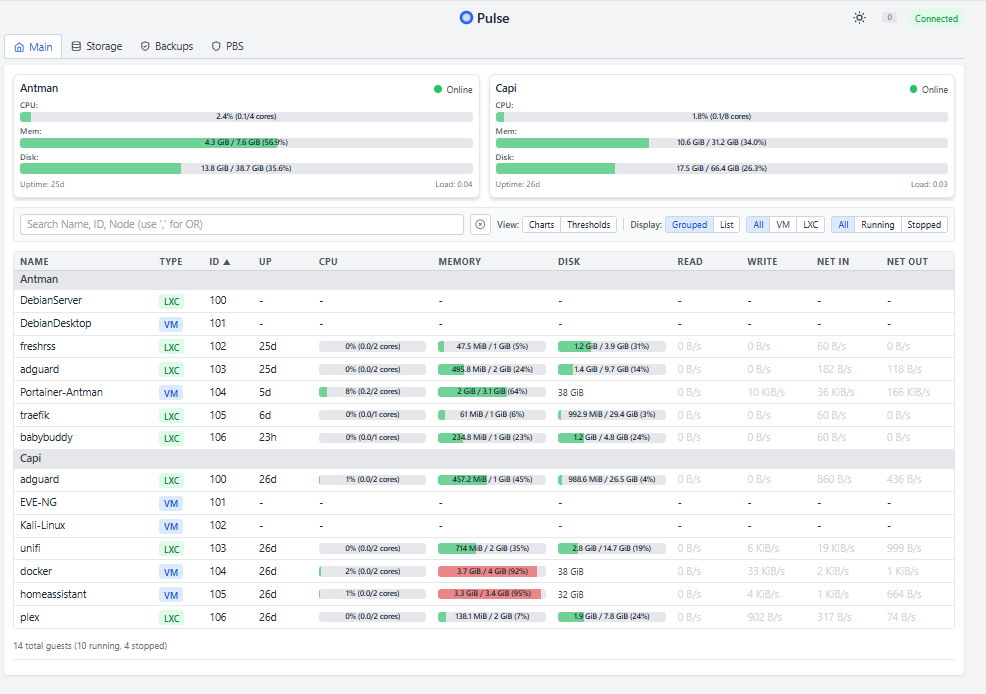Click the Pulse logo icon in header
The height and width of the screenshot is (694, 986).
465,17
